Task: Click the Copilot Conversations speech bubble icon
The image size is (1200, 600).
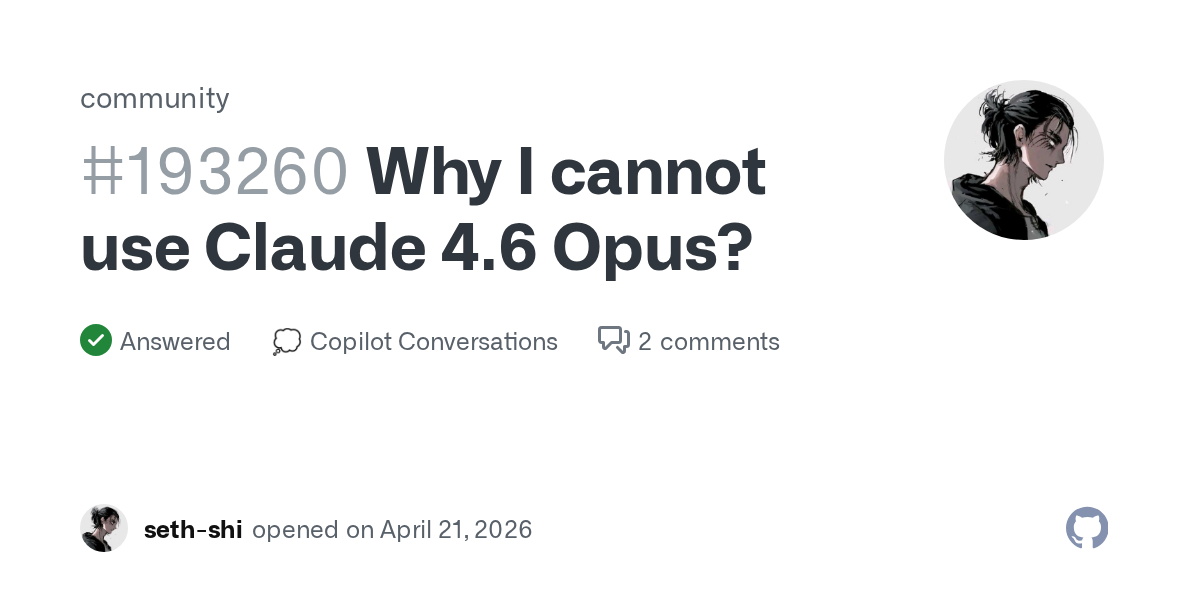Action: 287,342
